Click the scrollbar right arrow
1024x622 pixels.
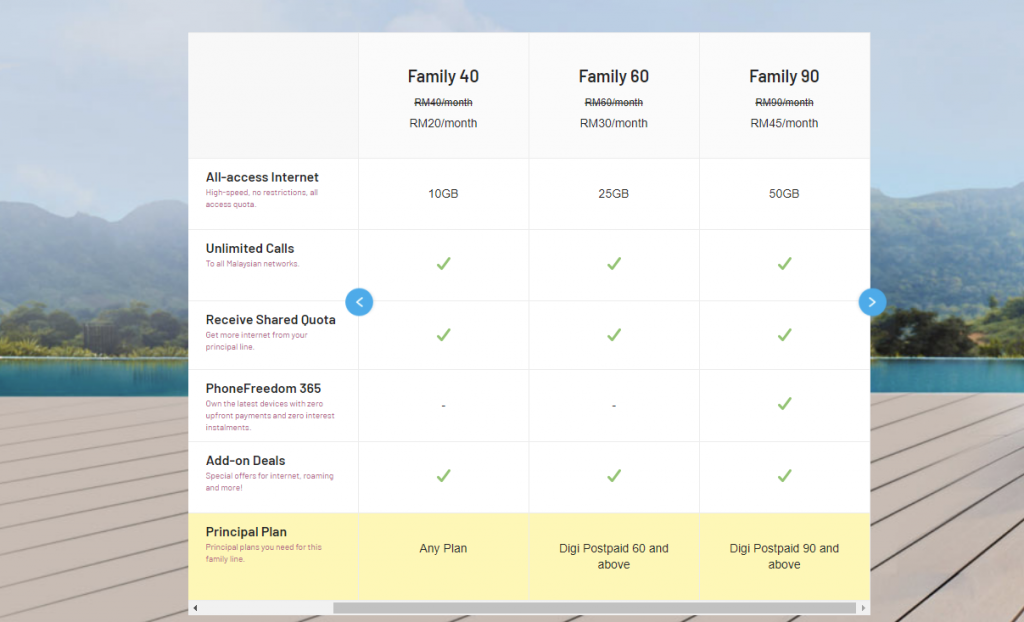coord(863,608)
